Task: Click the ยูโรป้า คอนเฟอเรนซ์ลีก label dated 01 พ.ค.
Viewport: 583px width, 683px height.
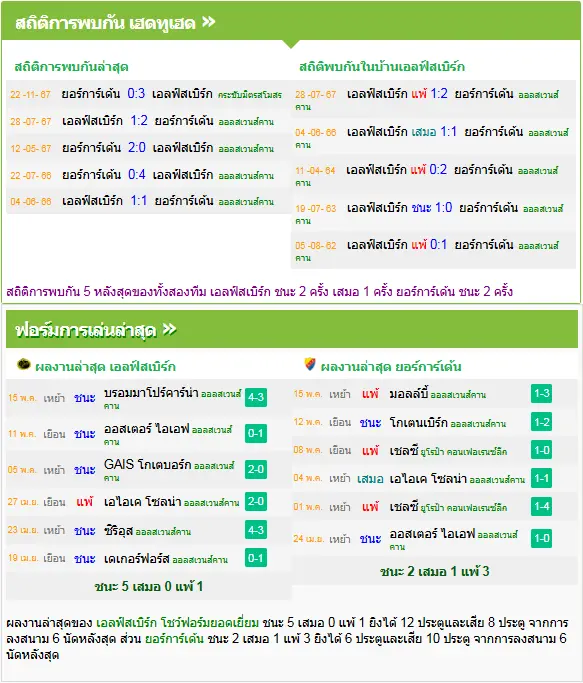Action: [464, 508]
